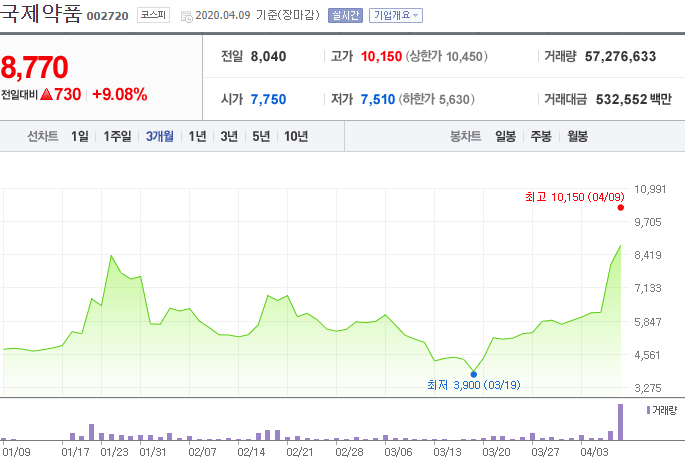Click the 3,275 price axis label

coord(648,388)
